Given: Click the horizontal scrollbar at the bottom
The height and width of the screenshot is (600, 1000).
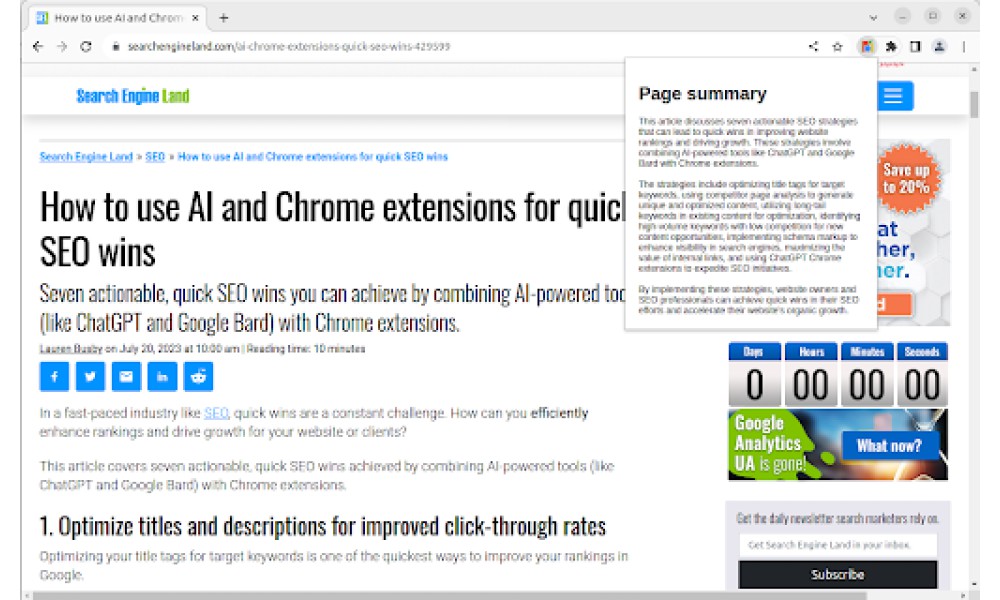Looking at the screenshot, I should pos(450,595).
